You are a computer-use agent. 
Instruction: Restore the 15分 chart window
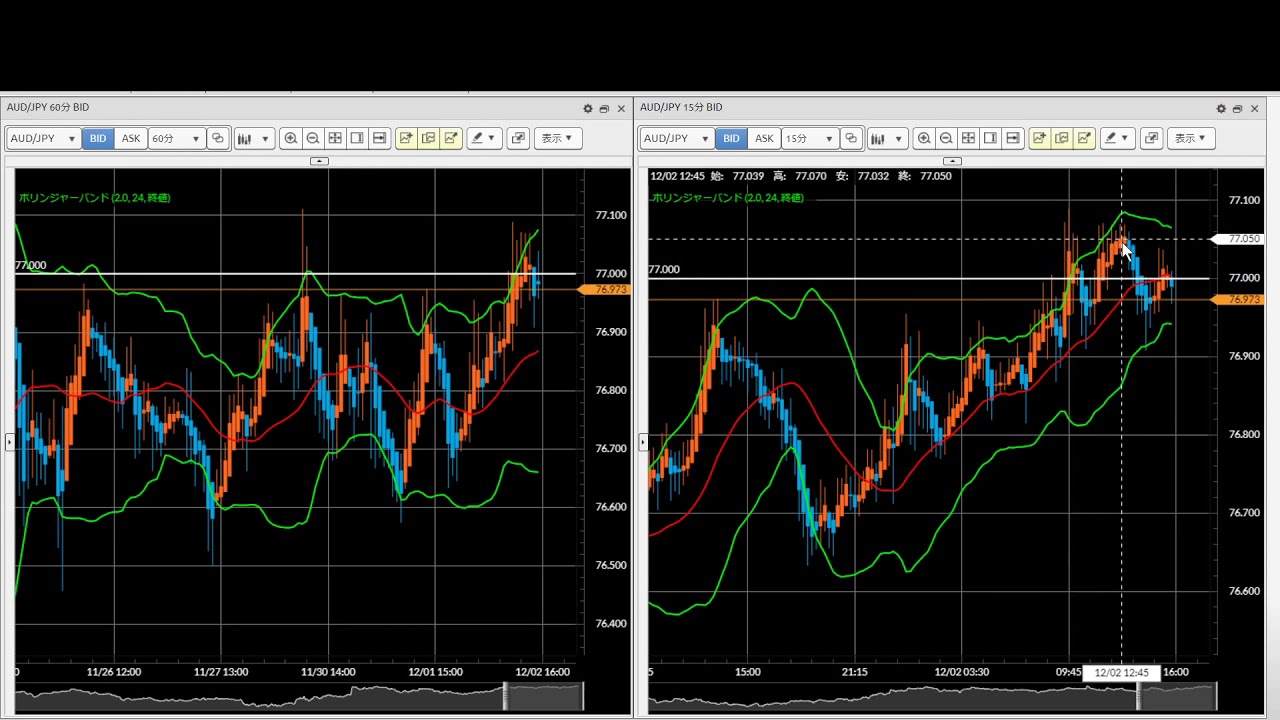1237,108
